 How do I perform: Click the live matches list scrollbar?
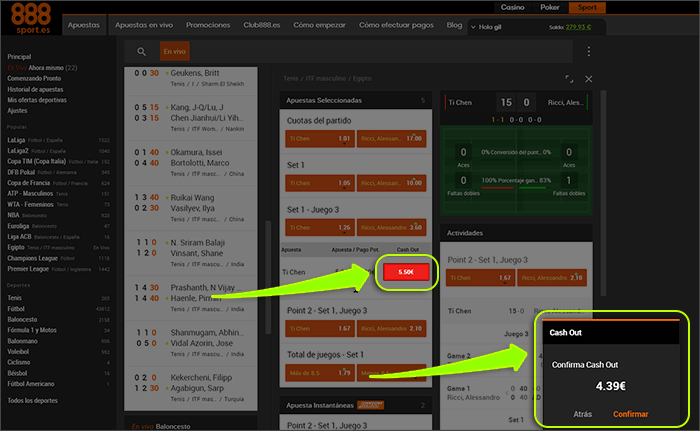pyautogui.click(x=268, y=277)
